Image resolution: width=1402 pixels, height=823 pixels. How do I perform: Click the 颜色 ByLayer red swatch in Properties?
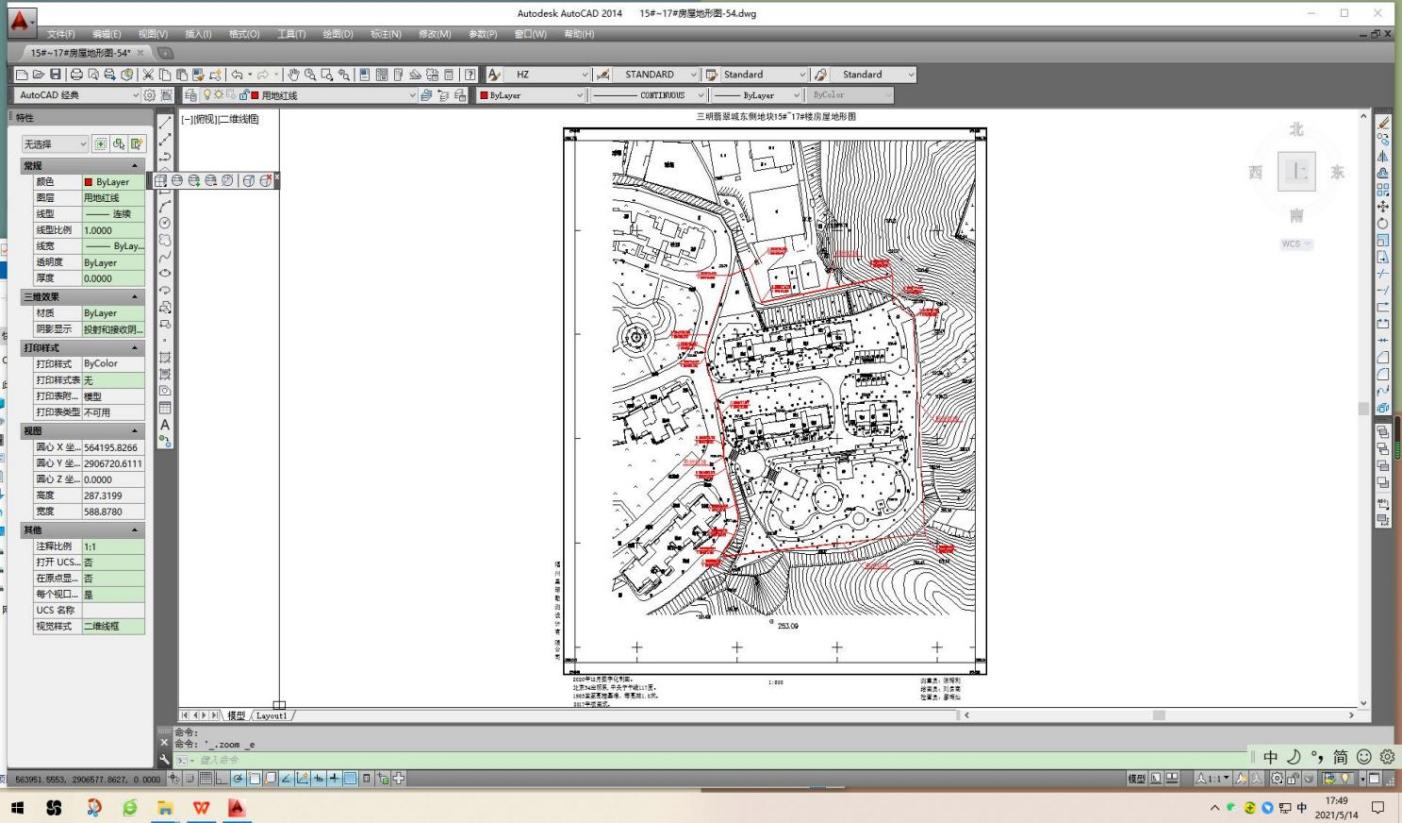pyautogui.click(x=90, y=183)
